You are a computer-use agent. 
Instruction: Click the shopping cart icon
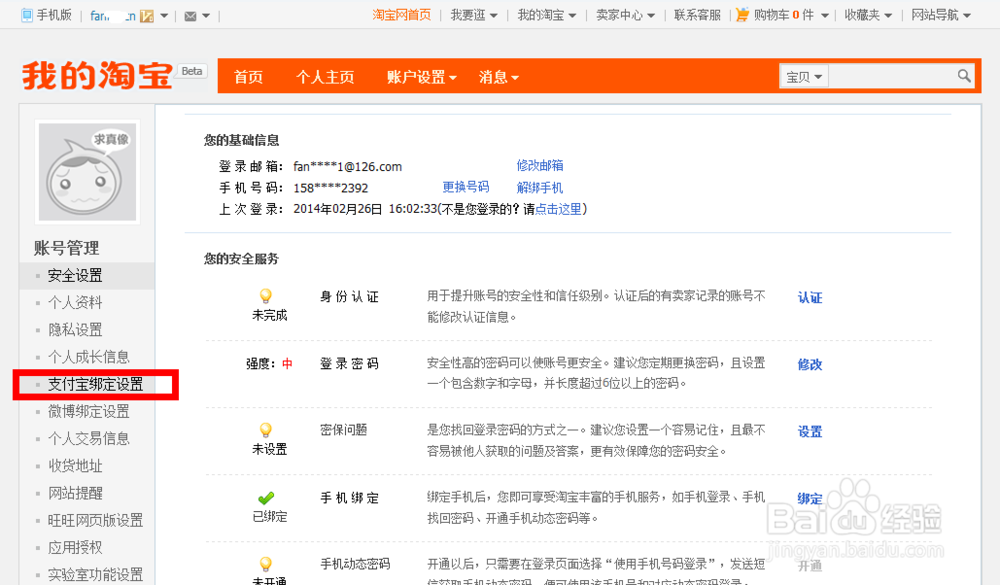click(x=742, y=15)
